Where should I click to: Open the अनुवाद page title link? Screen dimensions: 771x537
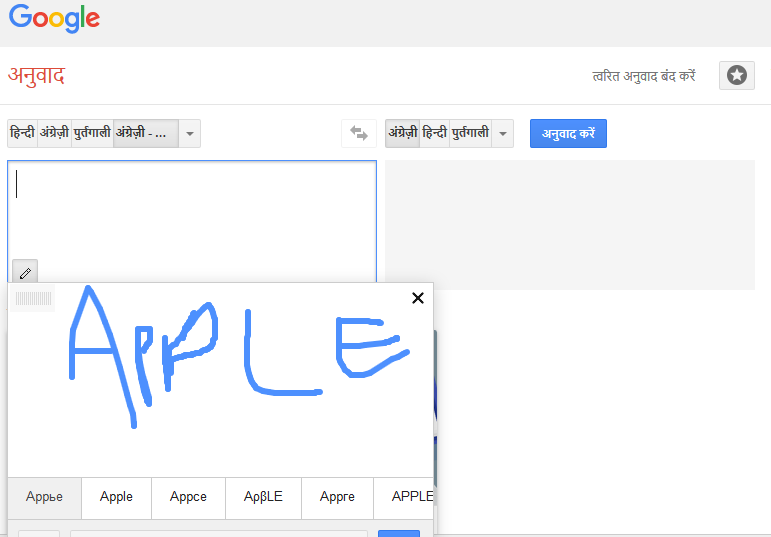(37, 76)
